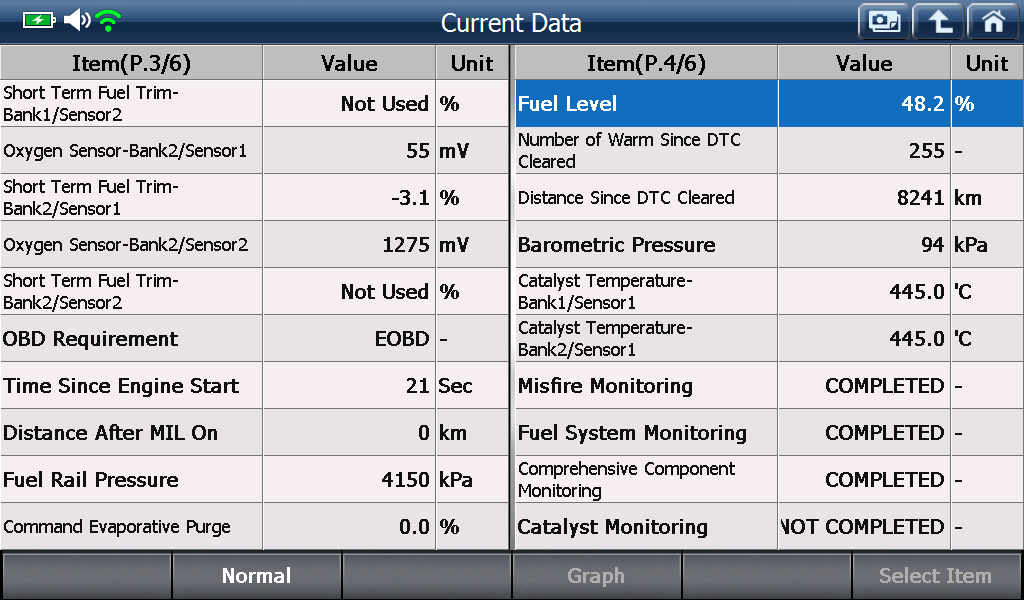The height and width of the screenshot is (600, 1024).
Task: Open the Graph view button
Action: (596, 576)
